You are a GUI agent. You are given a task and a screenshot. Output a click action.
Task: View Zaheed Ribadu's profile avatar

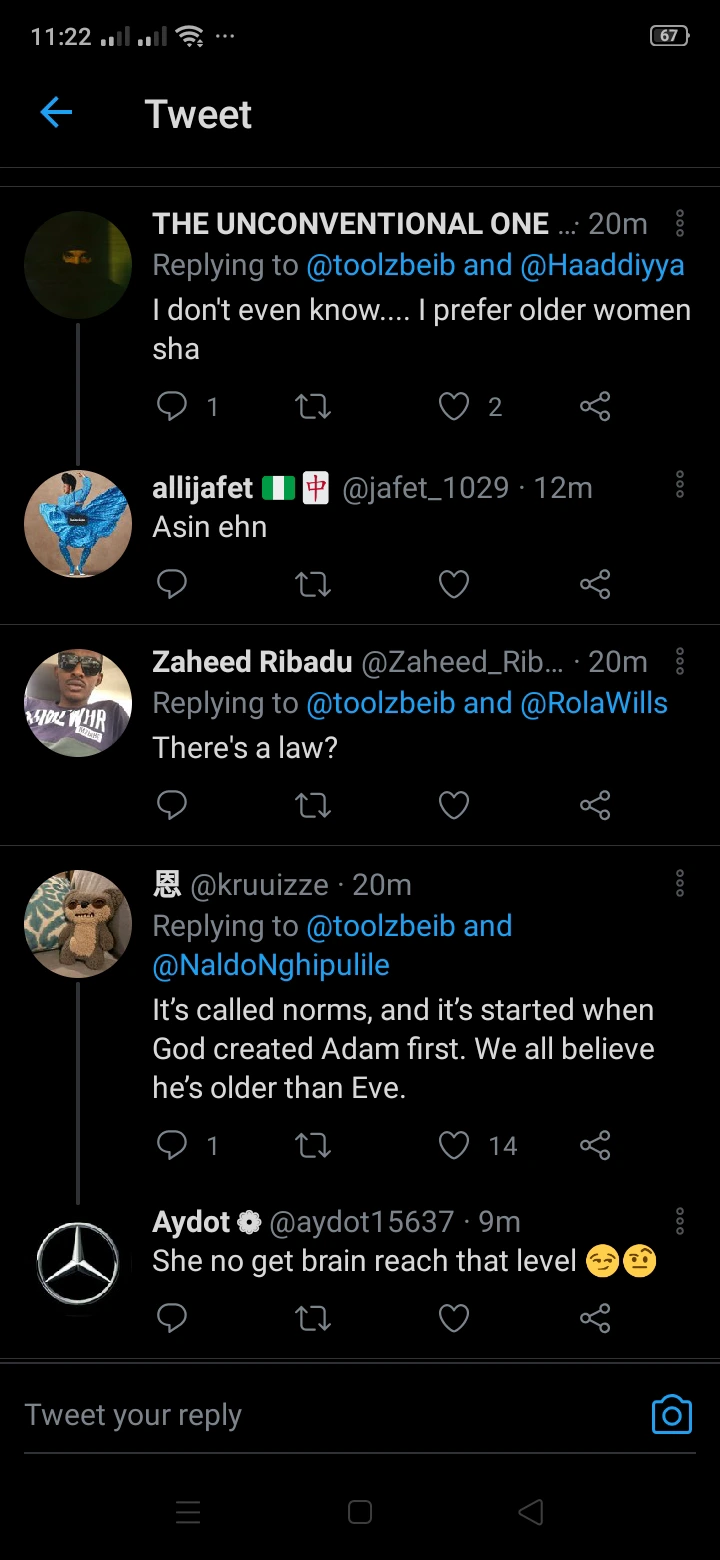(78, 703)
